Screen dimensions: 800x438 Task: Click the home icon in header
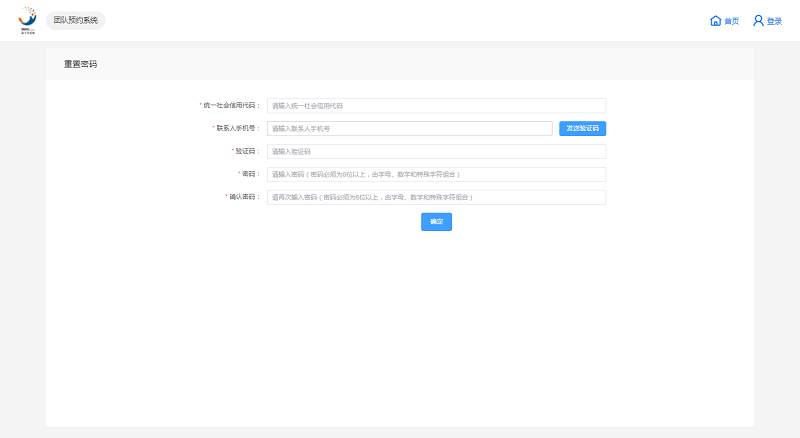pos(715,20)
